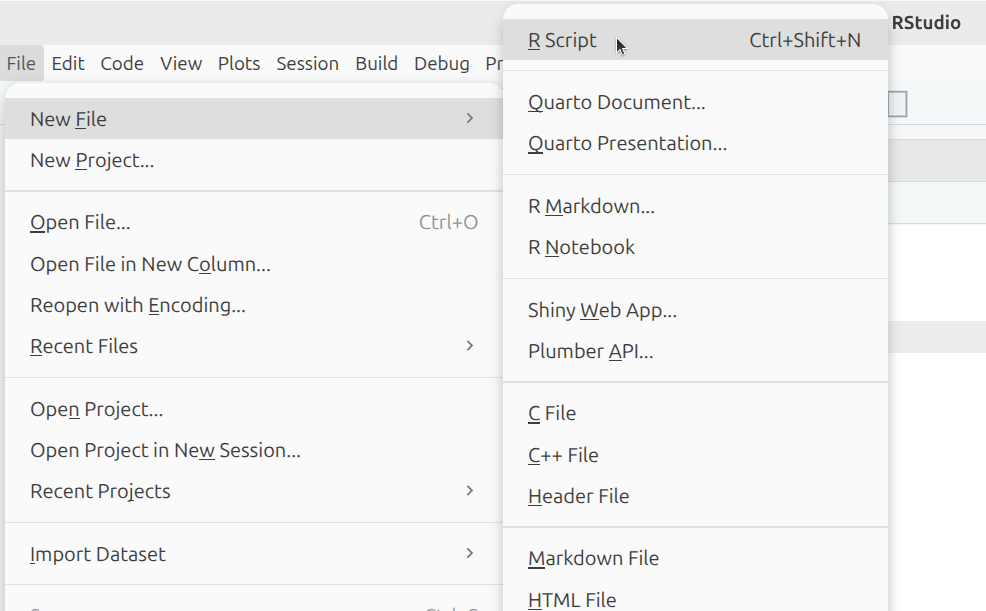Create a new Quarto Presentation...
986x611 pixels.
click(x=695, y=143)
